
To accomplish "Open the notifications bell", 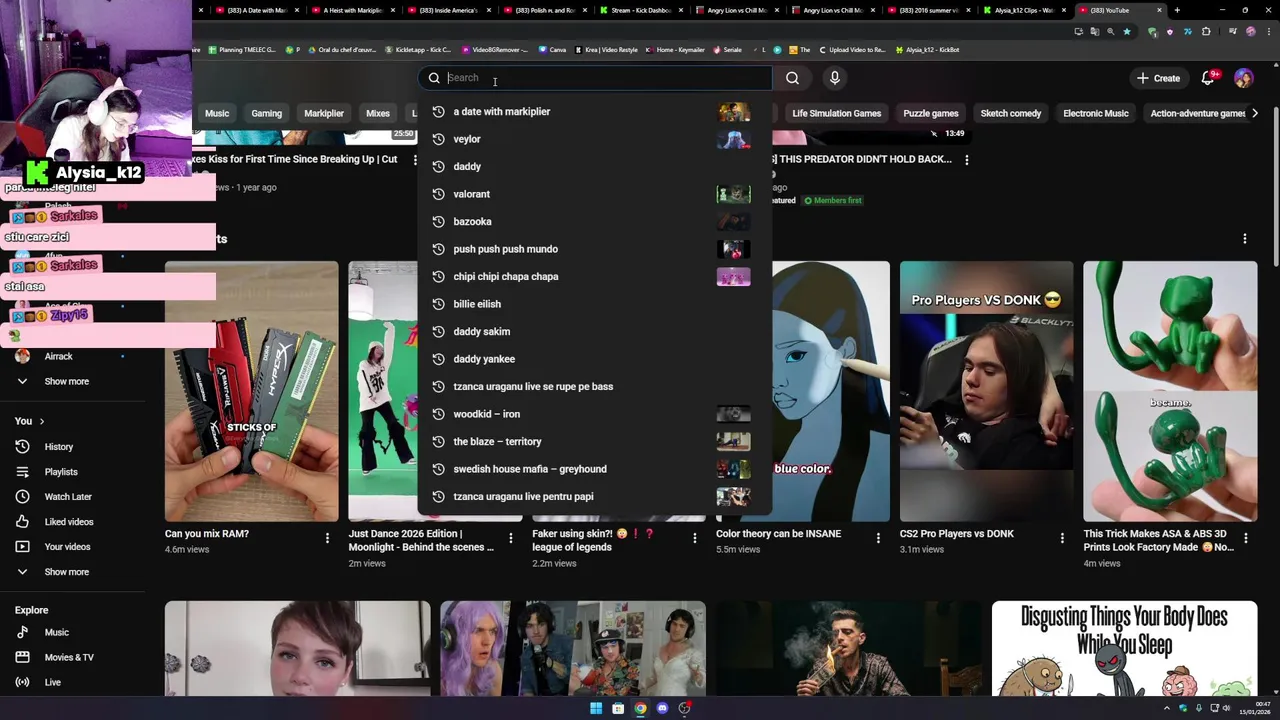I will 1208,78.
